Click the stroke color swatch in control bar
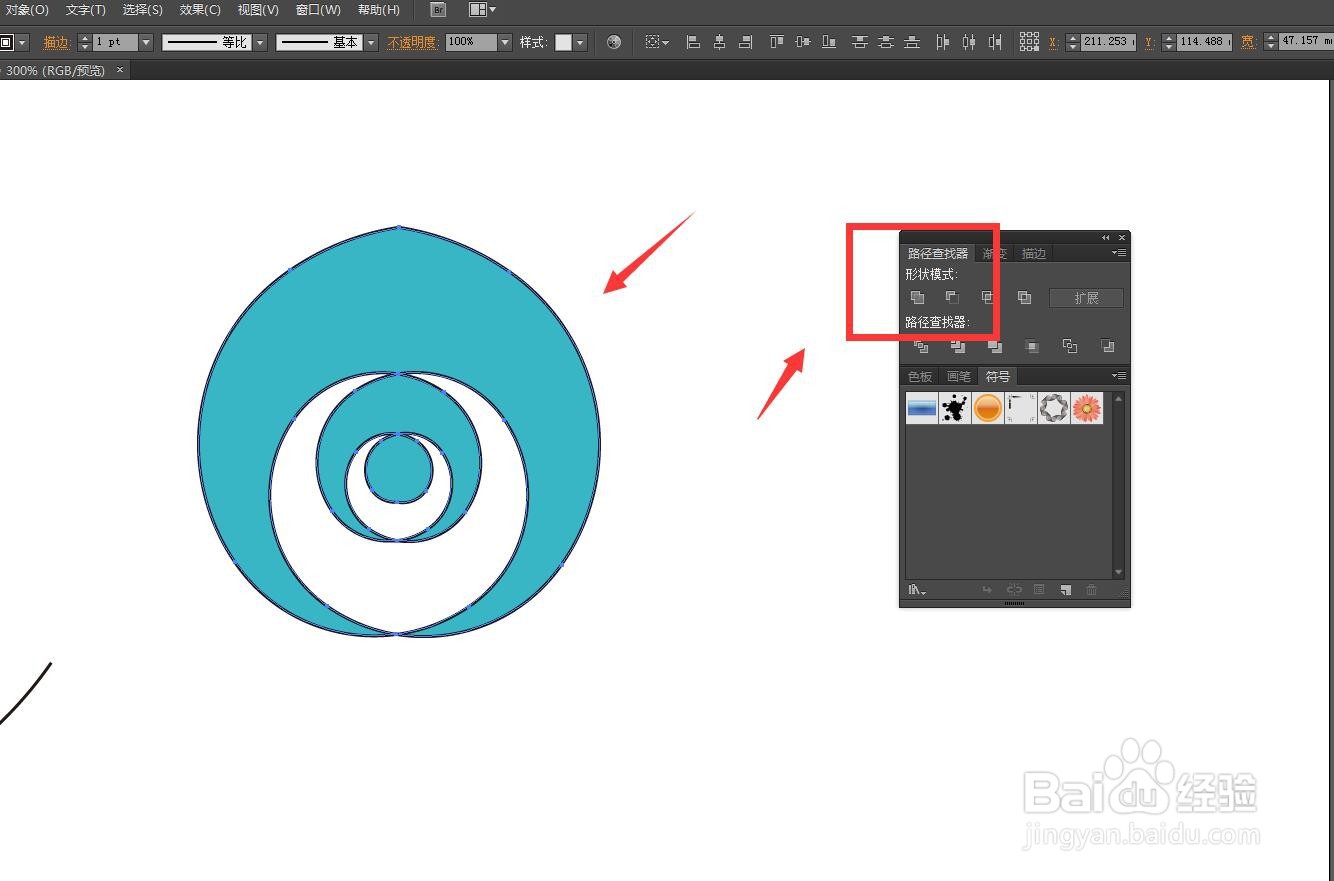The height and width of the screenshot is (881, 1334). [x=7, y=42]
